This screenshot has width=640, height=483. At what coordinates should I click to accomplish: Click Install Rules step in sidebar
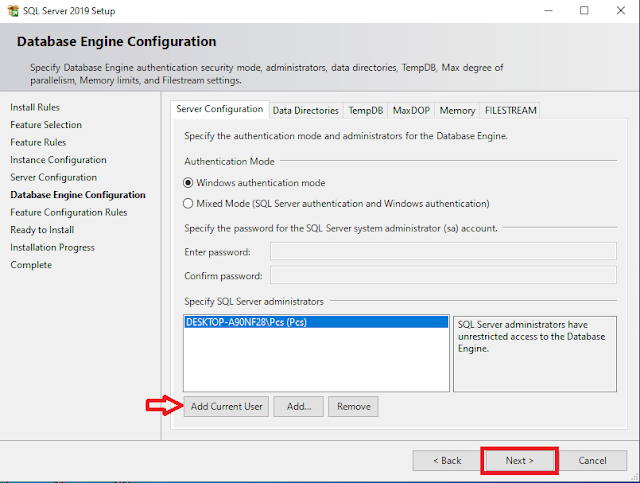click(35, 107)
